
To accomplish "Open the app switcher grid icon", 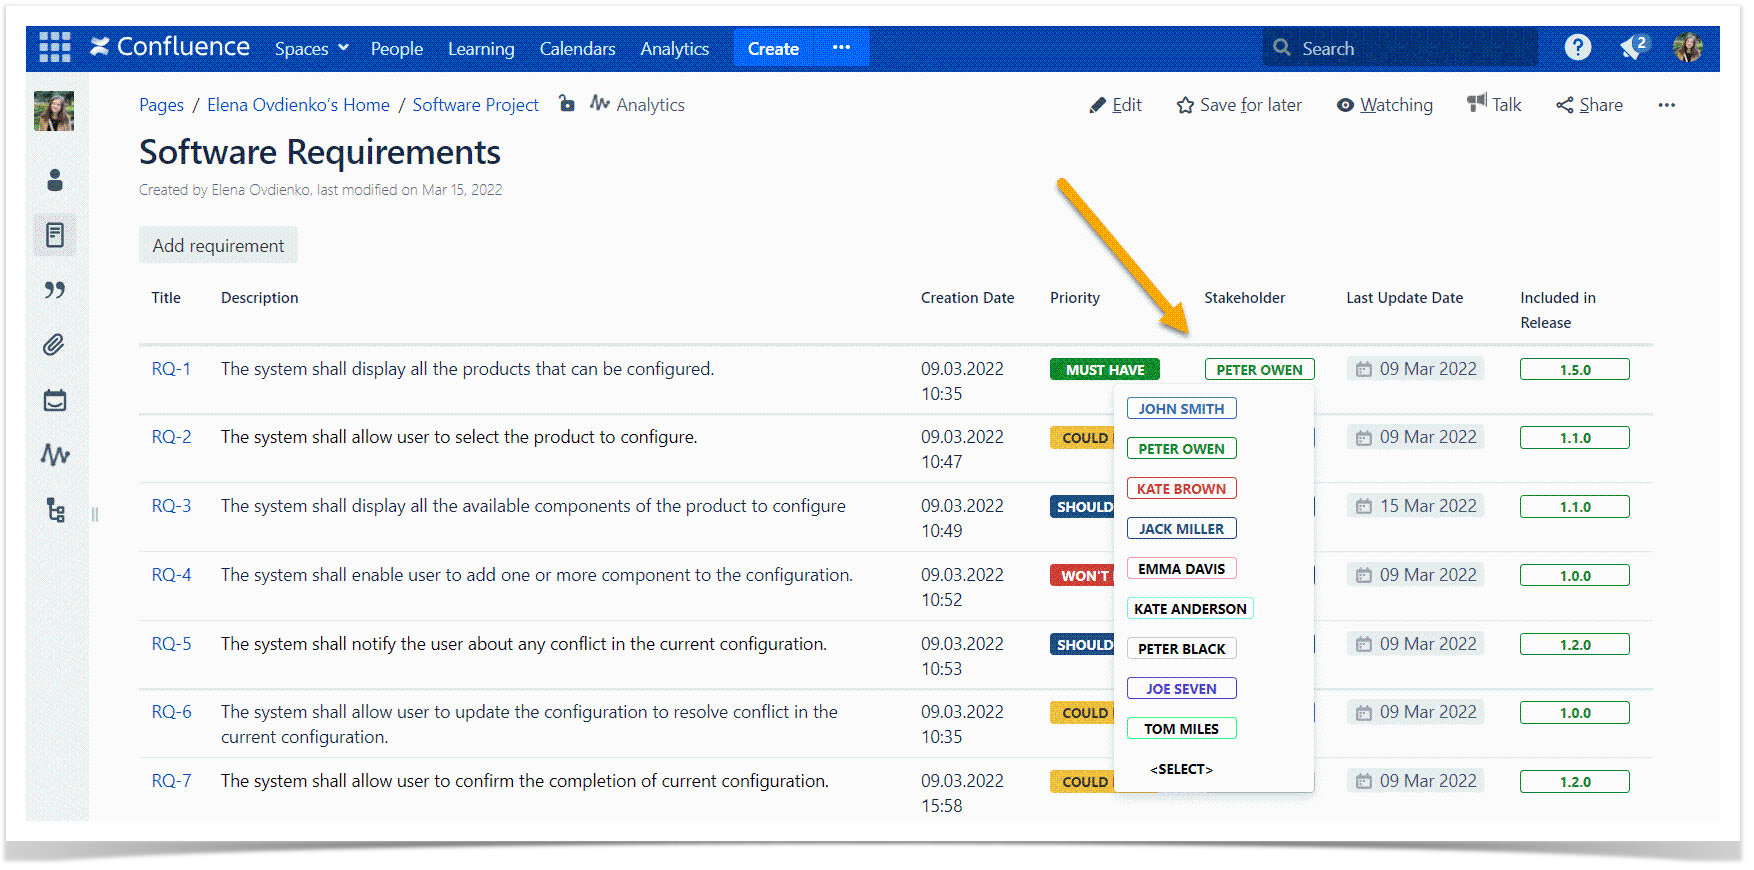I will point(54,47).
